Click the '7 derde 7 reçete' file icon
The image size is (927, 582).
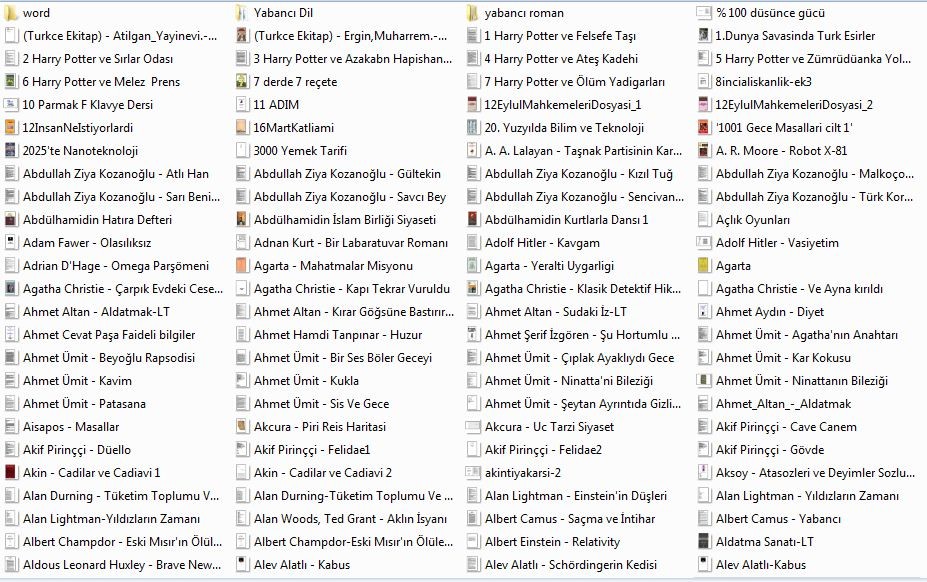click(x=242, y=82)
